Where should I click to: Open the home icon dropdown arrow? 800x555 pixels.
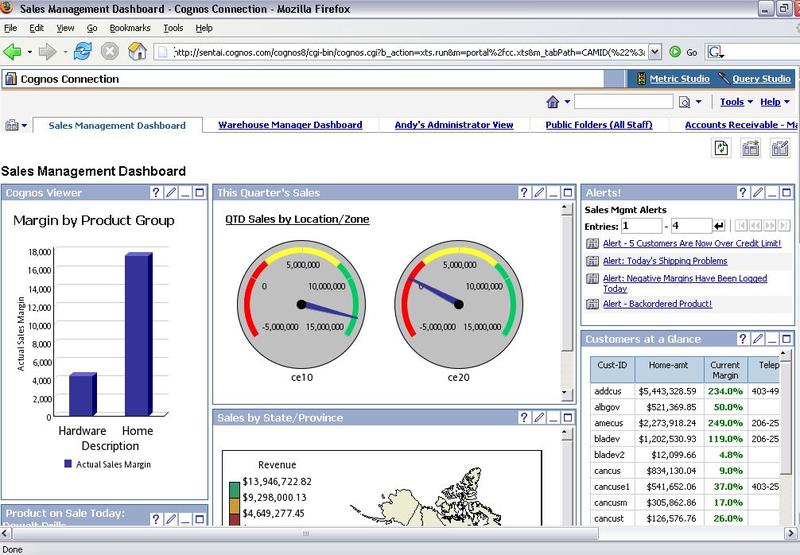[567, 102]
